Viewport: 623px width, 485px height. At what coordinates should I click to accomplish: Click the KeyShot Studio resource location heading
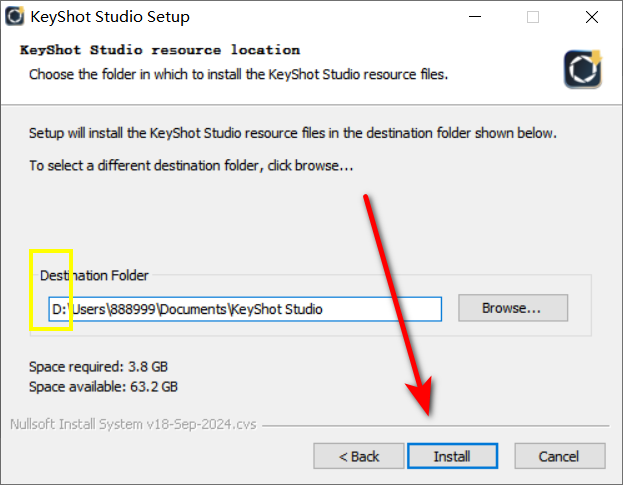[x=160, y=50]
